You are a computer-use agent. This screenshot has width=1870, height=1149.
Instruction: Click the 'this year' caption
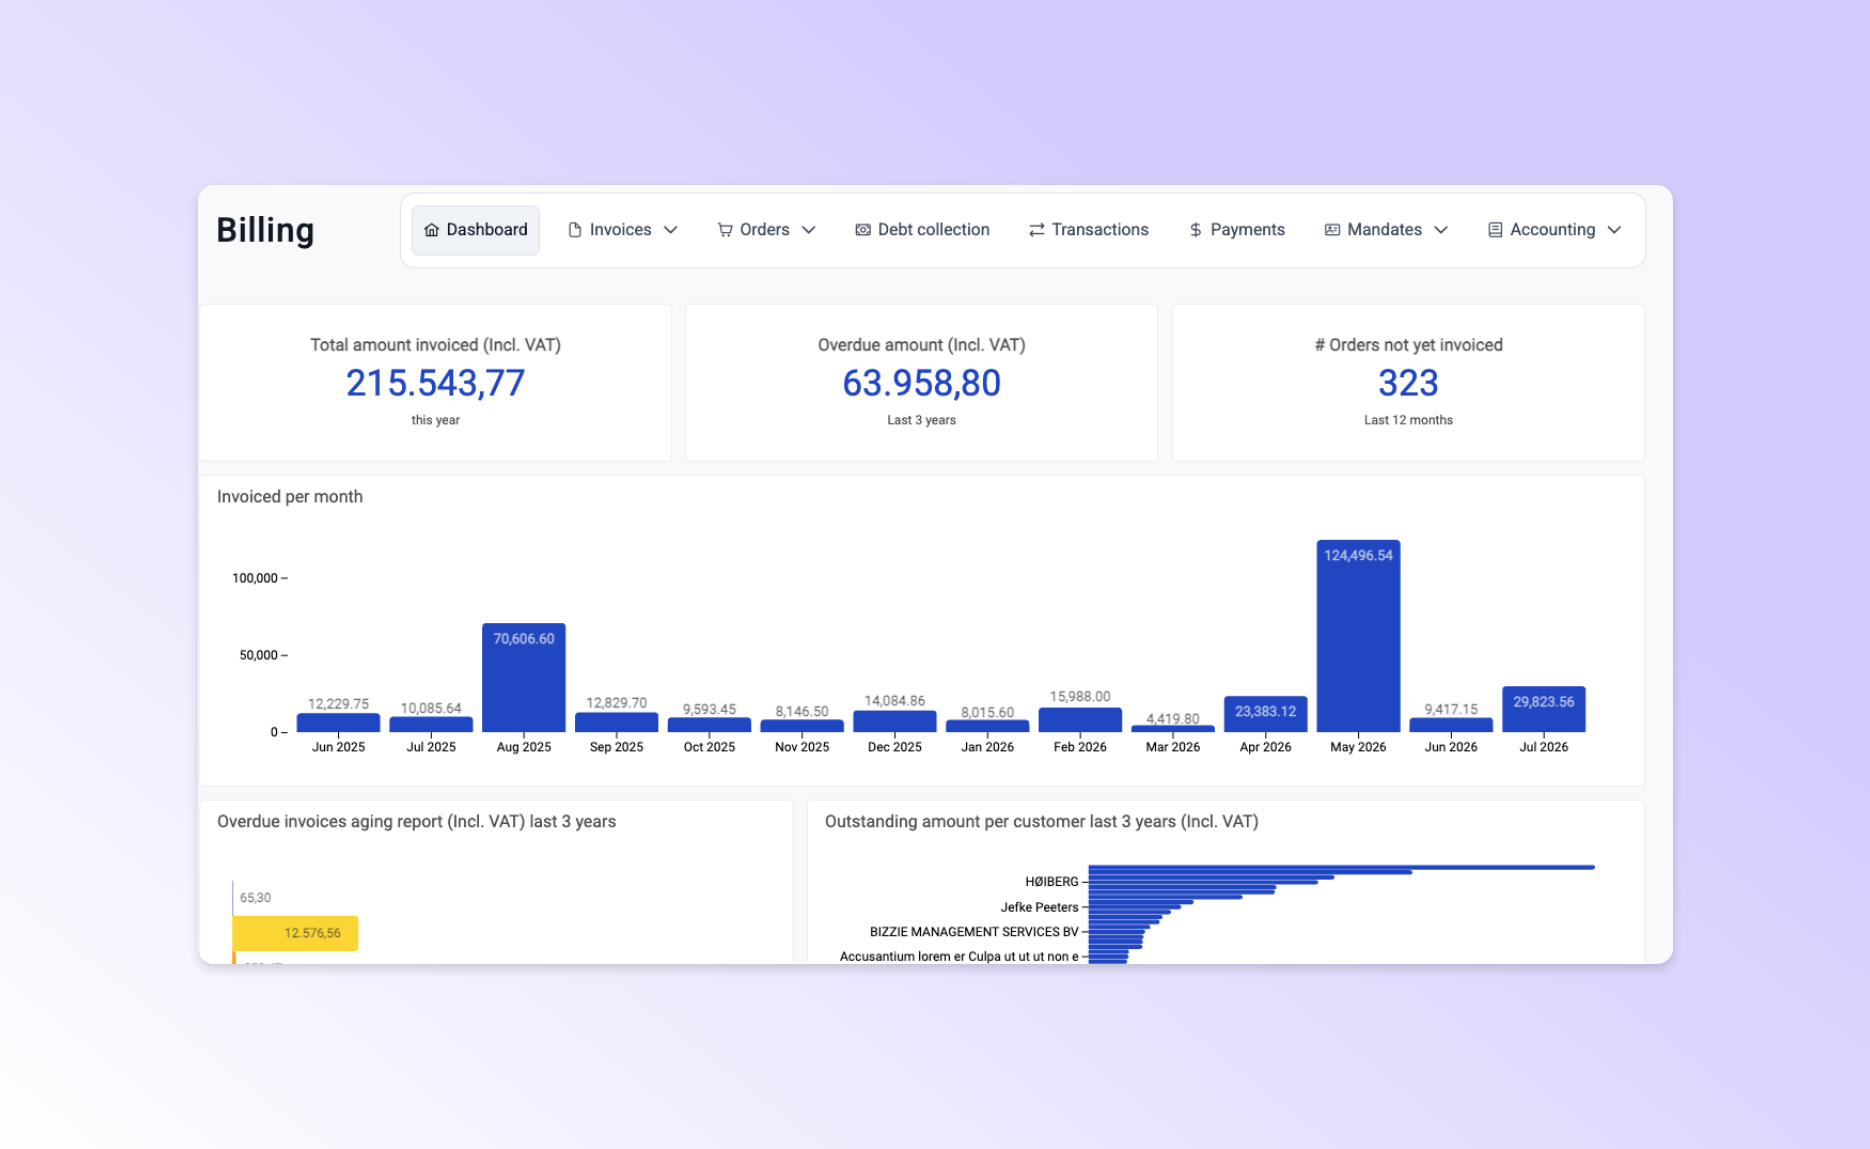[x=435, y=420]
